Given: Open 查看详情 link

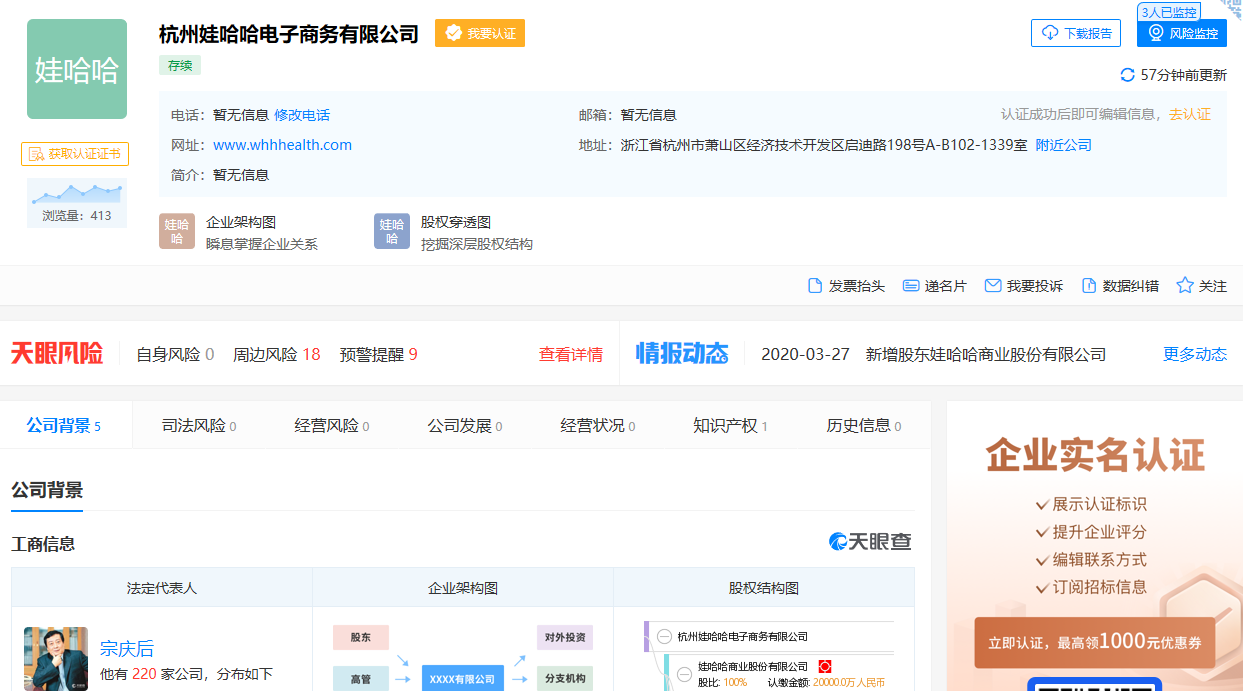Looking at the screenshot, I should point(571,354).
